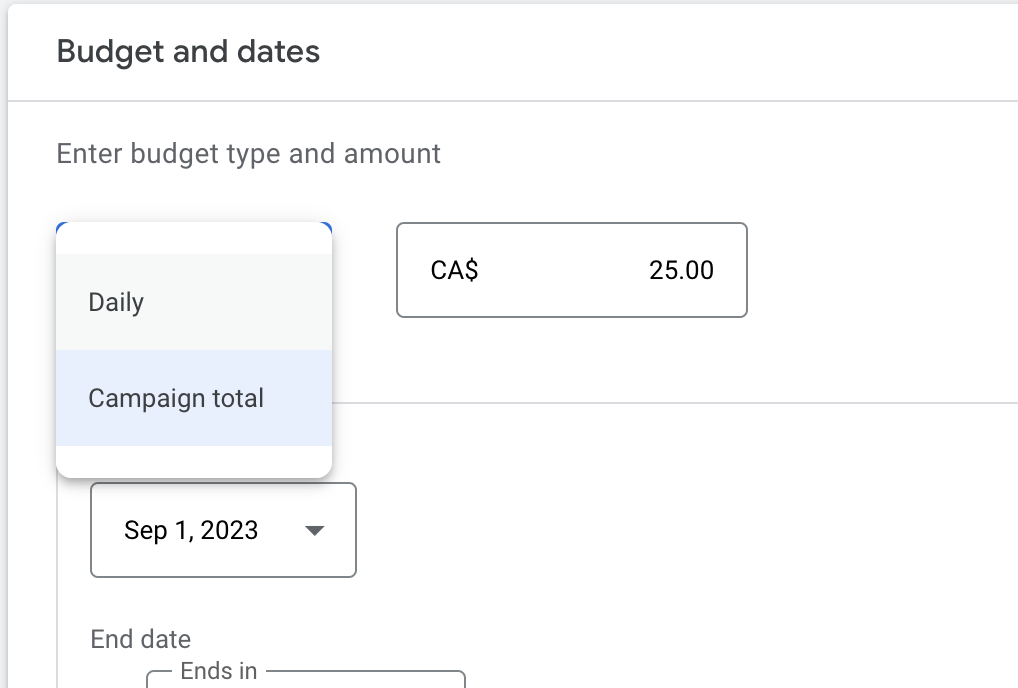The height and width of the screenshot is (688, 1018).
Task: Click the 25.00 amount value
Action: (x=681, y=270)
